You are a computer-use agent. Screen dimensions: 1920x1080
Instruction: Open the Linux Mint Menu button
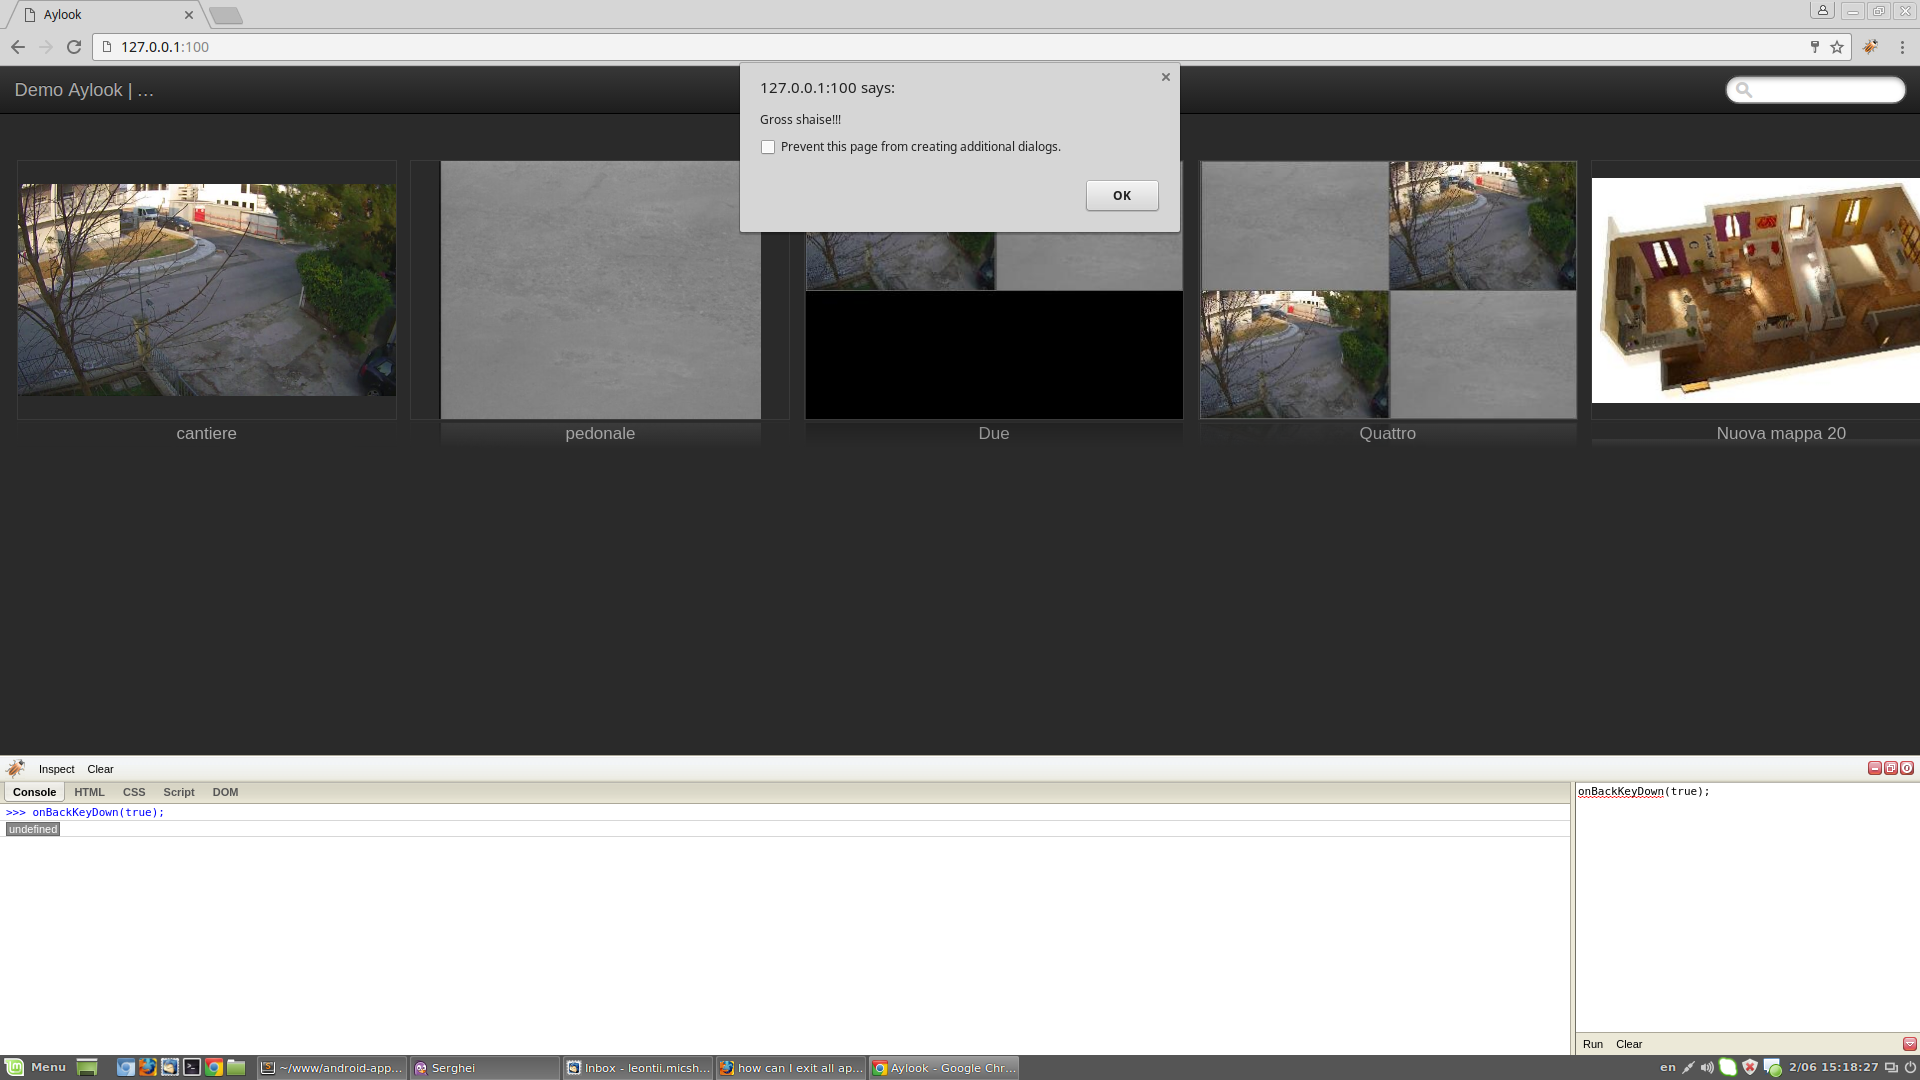pos(36,1068)
